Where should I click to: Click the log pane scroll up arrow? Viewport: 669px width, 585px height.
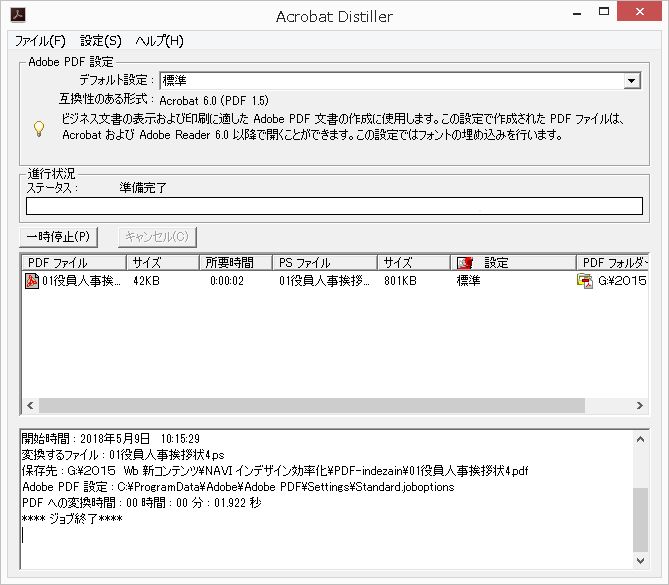coord(640,439)
